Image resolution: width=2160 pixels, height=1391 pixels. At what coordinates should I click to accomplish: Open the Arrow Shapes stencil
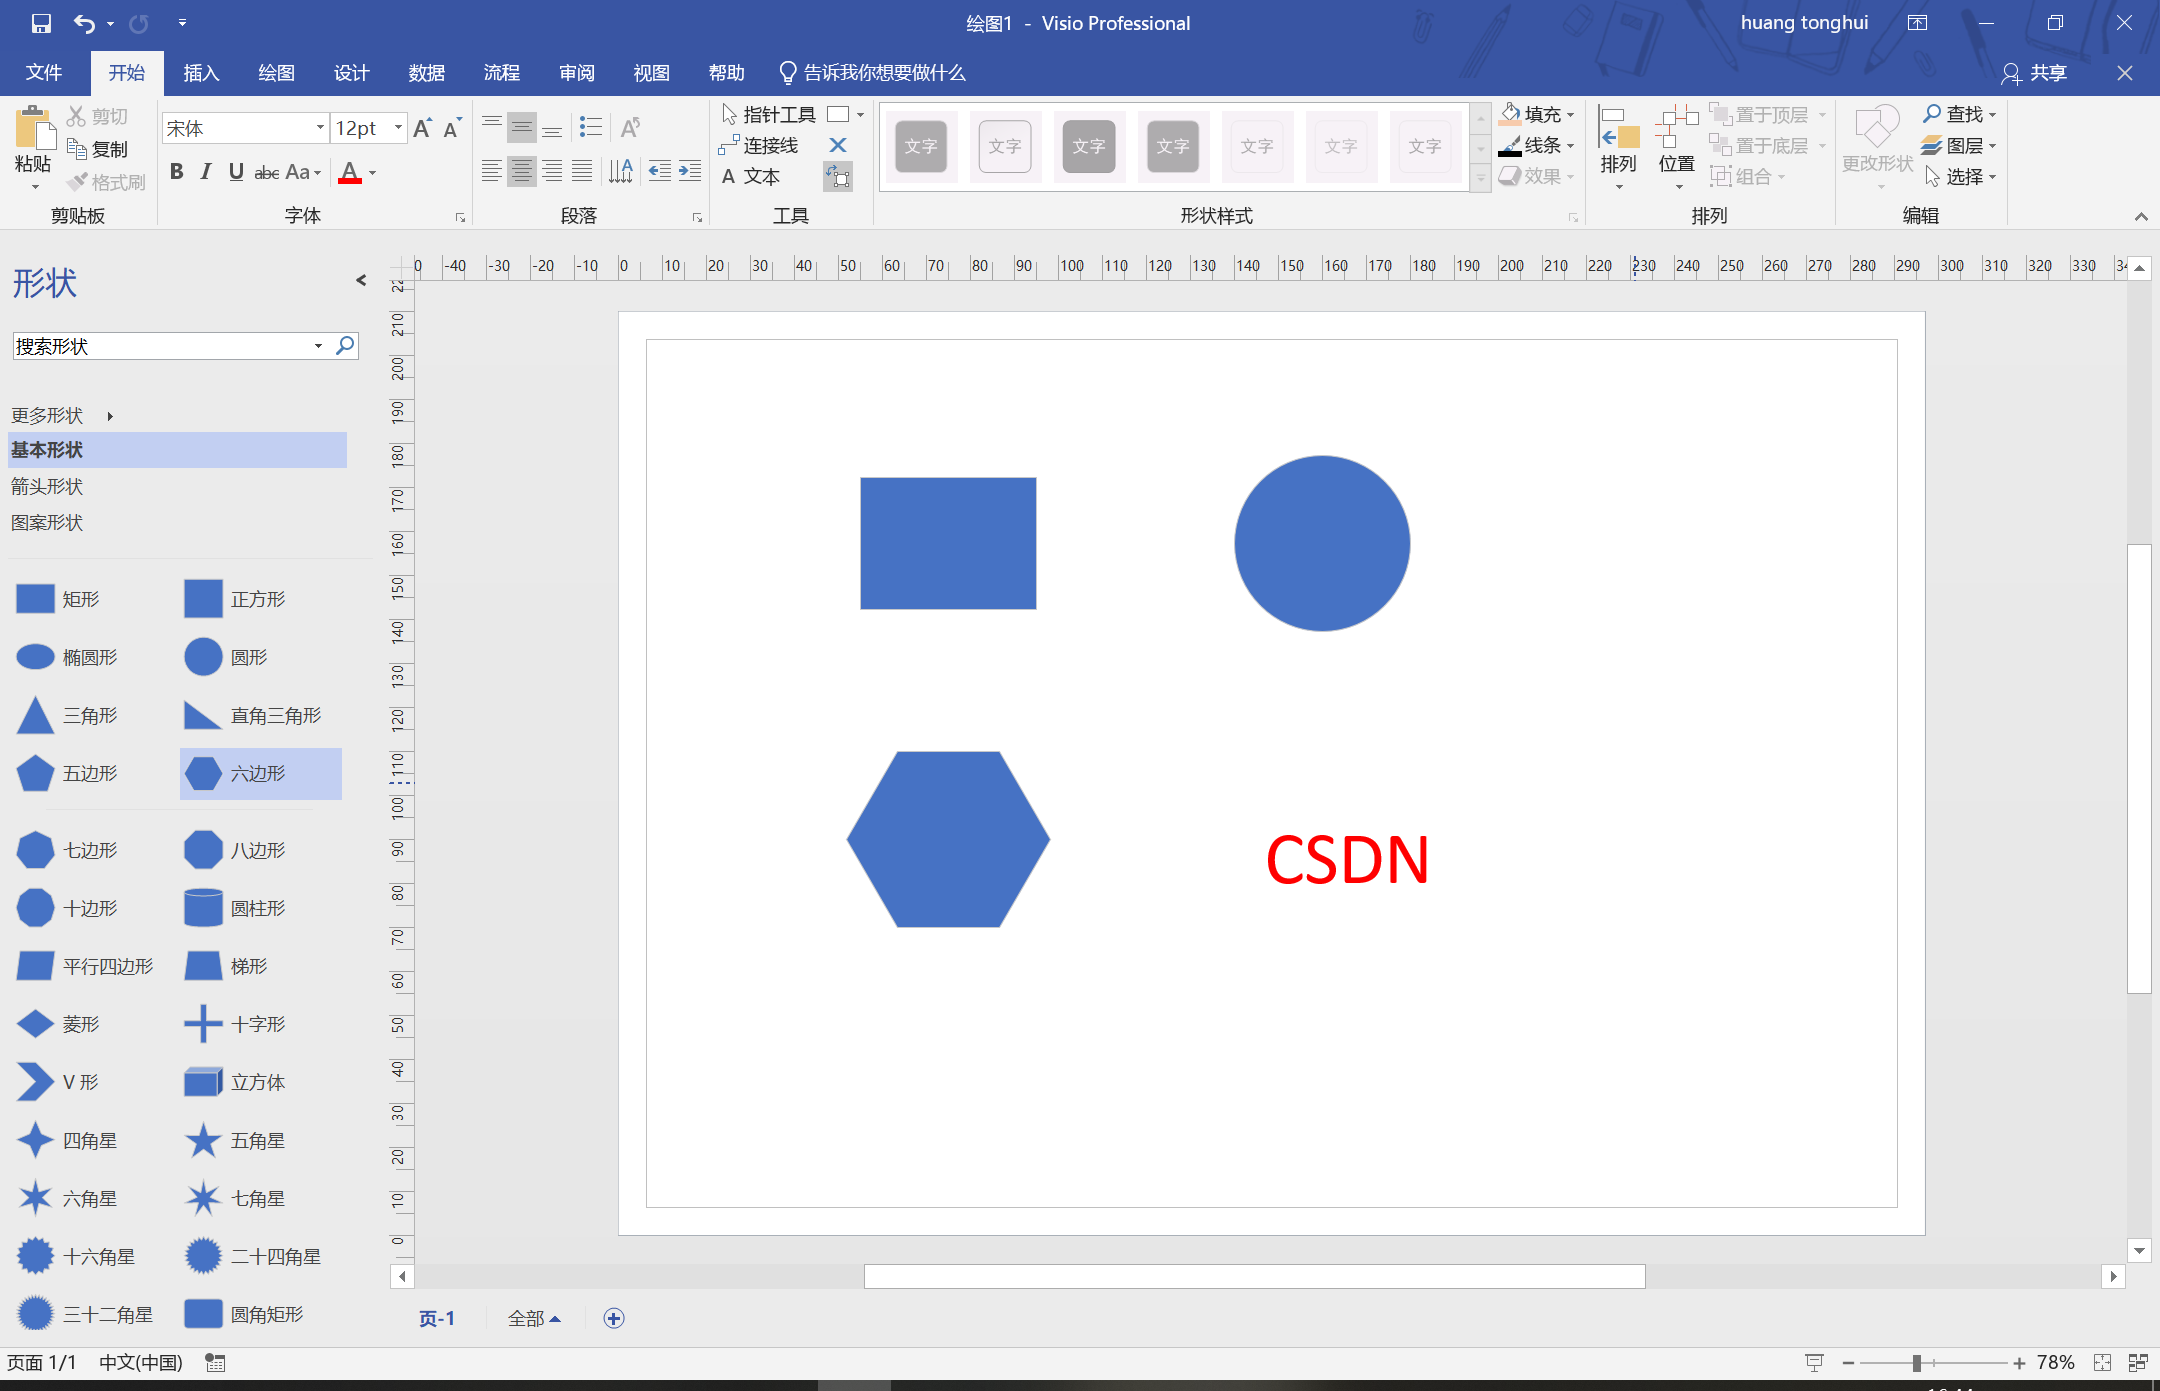(47, 487)
